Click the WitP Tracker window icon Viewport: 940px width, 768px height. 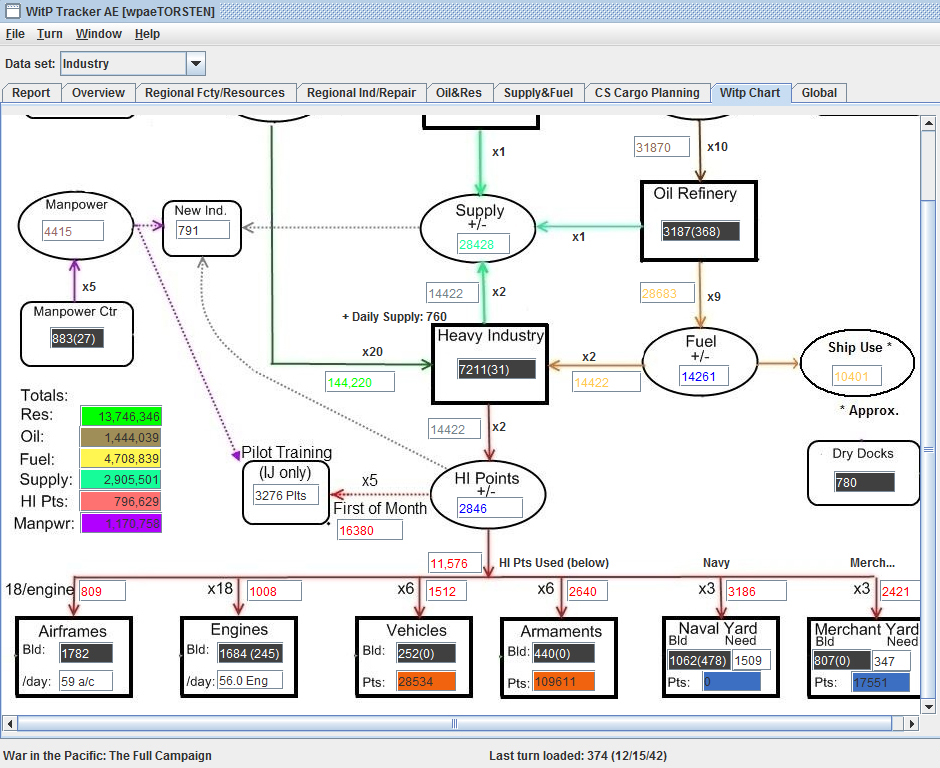point(12,11)
